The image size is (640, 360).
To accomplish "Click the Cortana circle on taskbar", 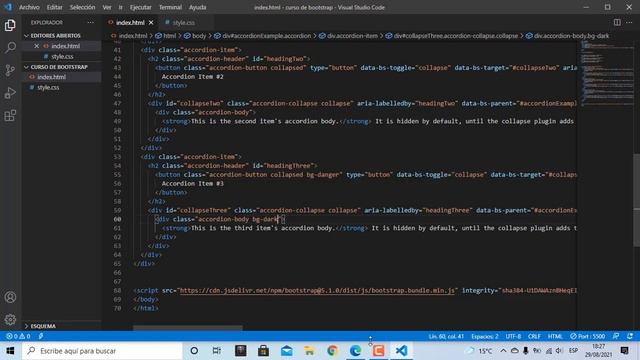I will click(194, 351).
